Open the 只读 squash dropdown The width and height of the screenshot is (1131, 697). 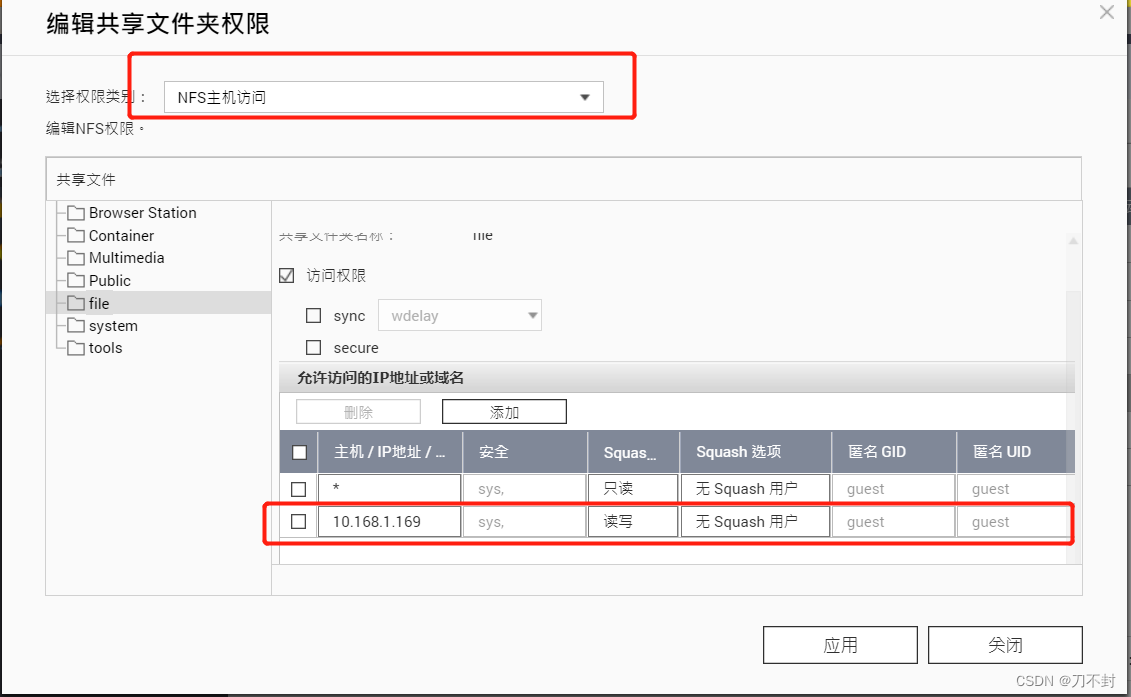[633, 489]
